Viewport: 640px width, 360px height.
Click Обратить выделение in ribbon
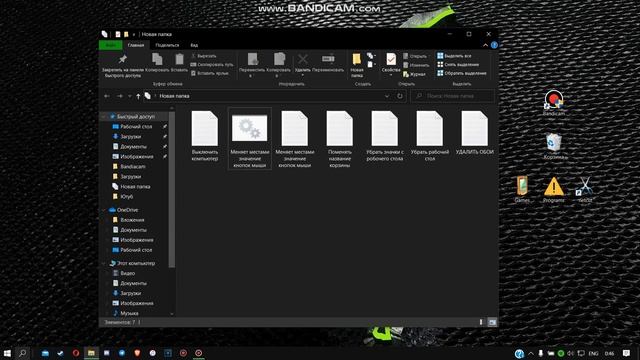point(462,73)
